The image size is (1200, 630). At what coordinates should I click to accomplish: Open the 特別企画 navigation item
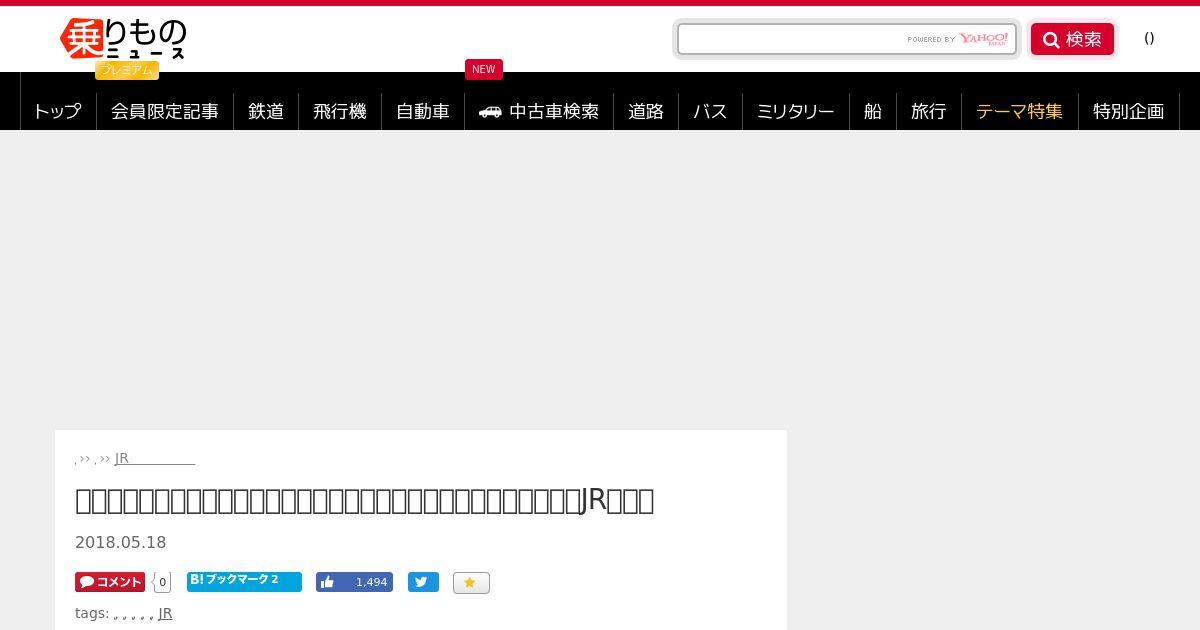[1129, 111]
